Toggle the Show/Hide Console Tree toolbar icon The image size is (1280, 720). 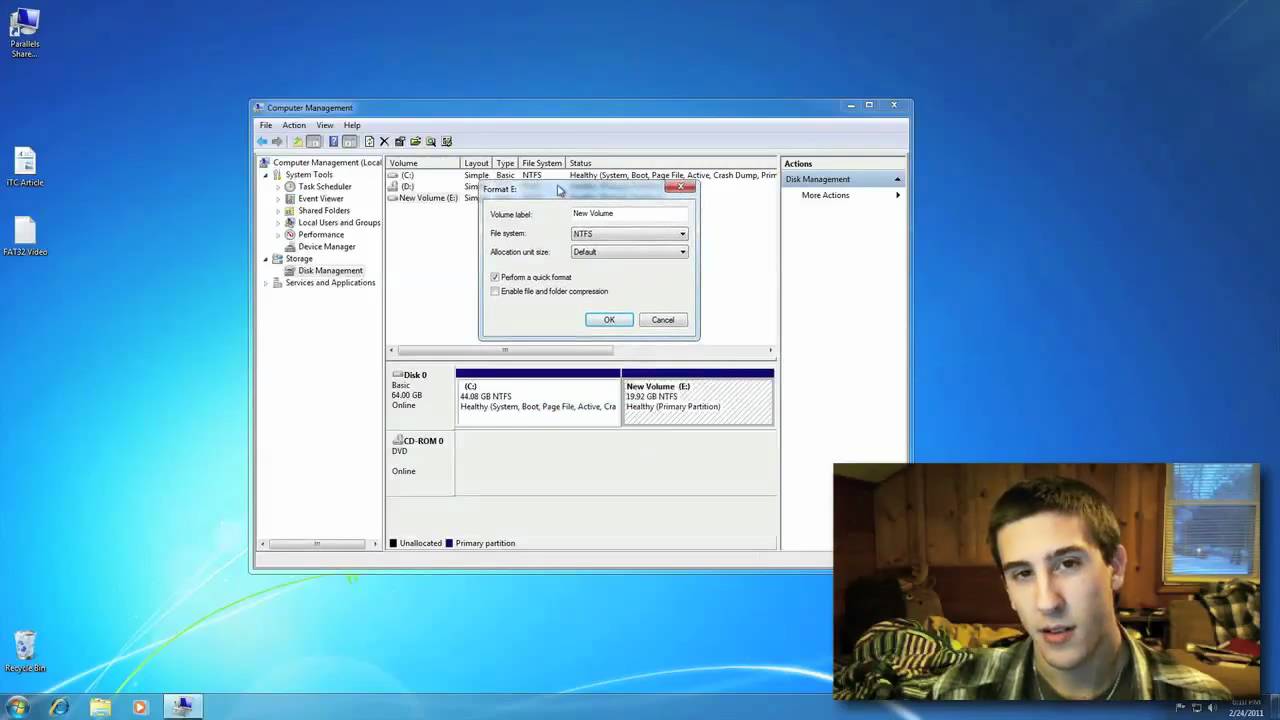coord(313,141)
